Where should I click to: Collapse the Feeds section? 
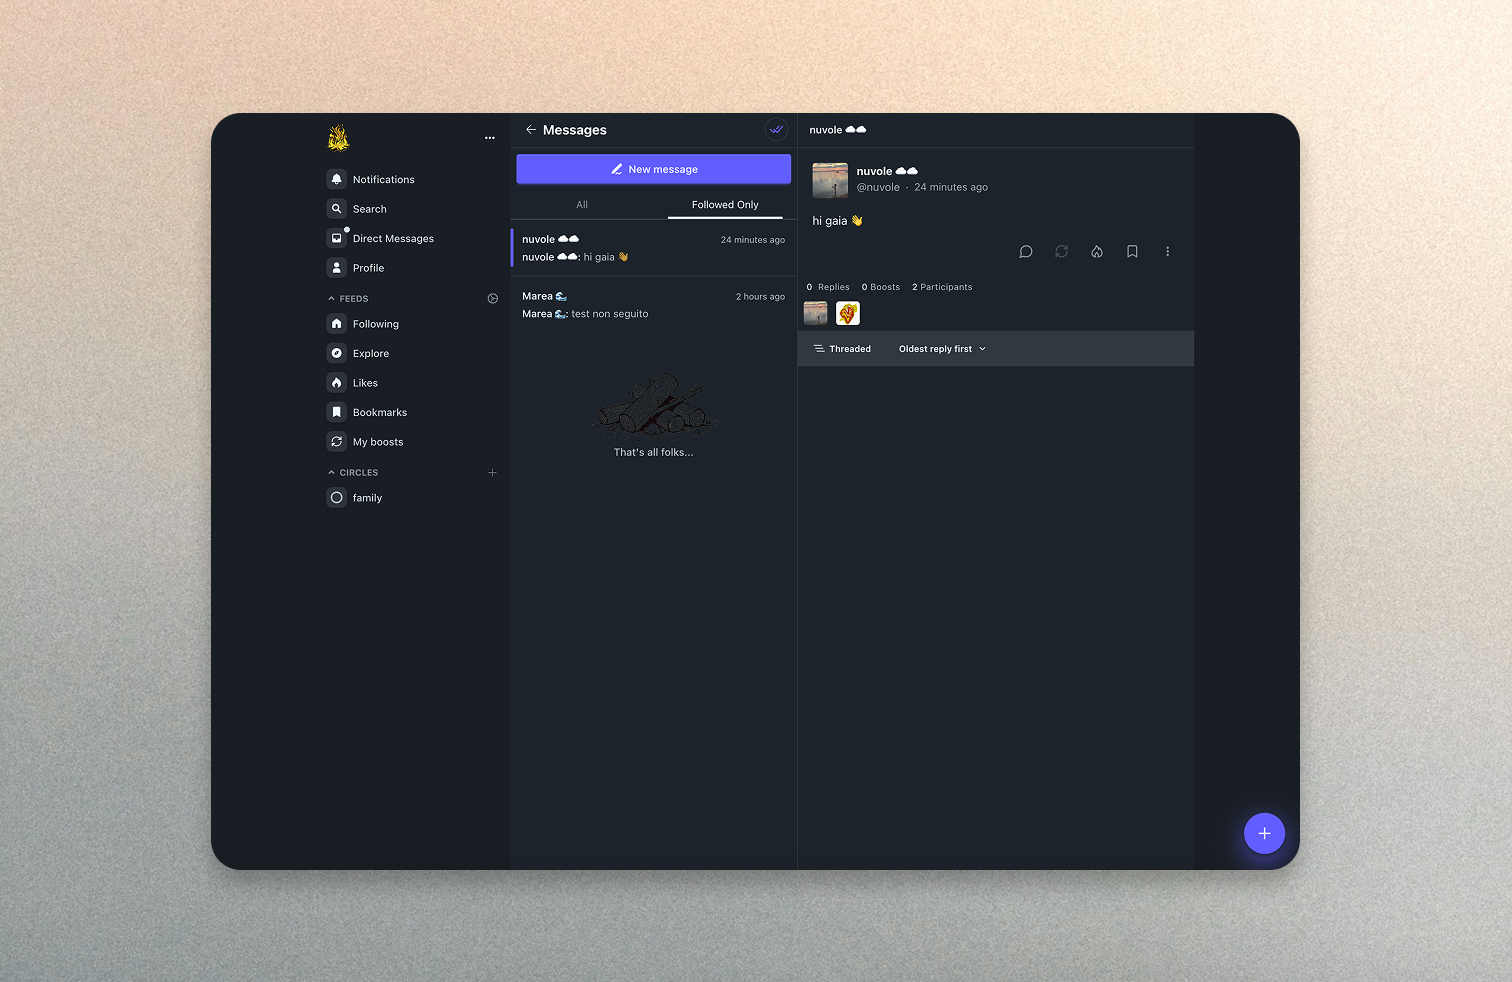[332, 299]
